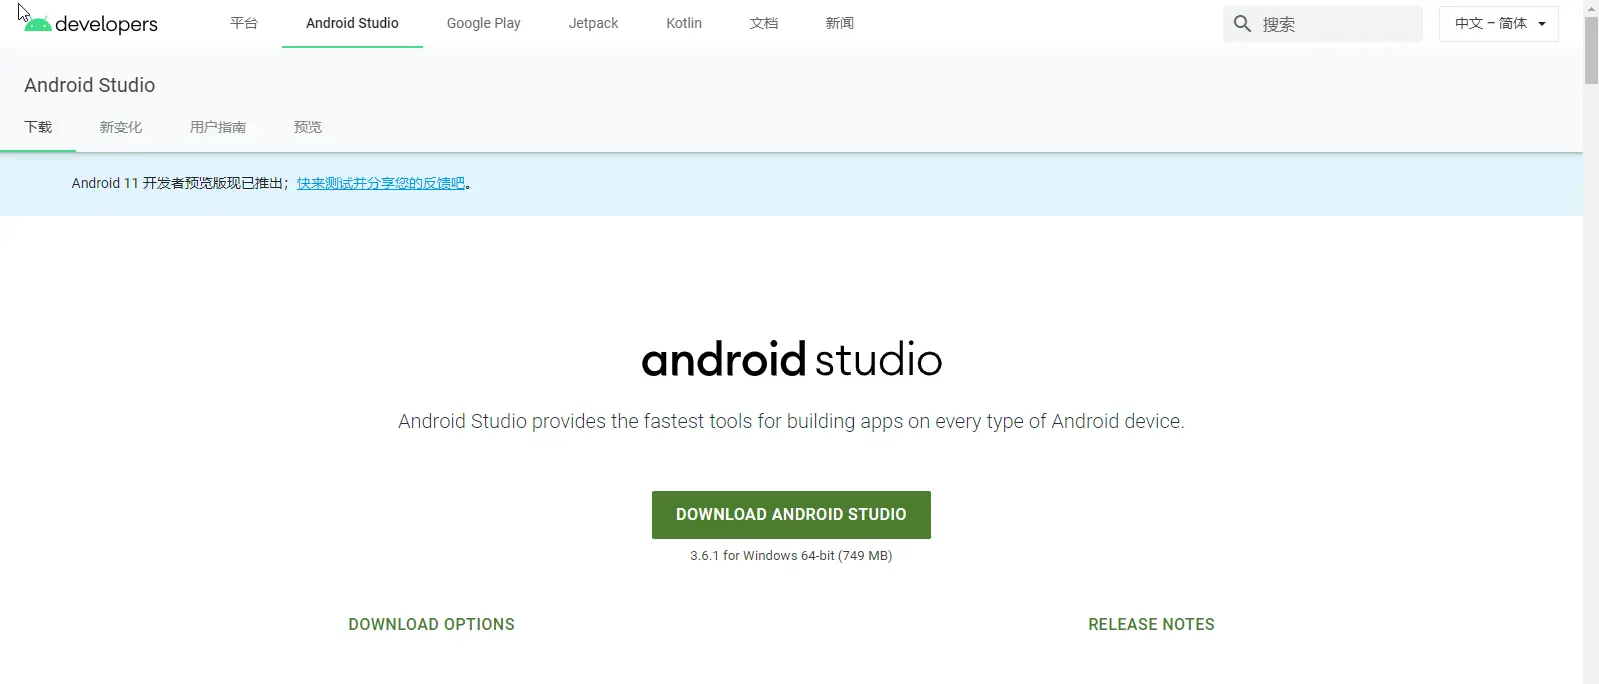1599x684 pixels.
Task: Click the Android 11 开发者预览版 announcement text
Action: [x=180, y=183]
